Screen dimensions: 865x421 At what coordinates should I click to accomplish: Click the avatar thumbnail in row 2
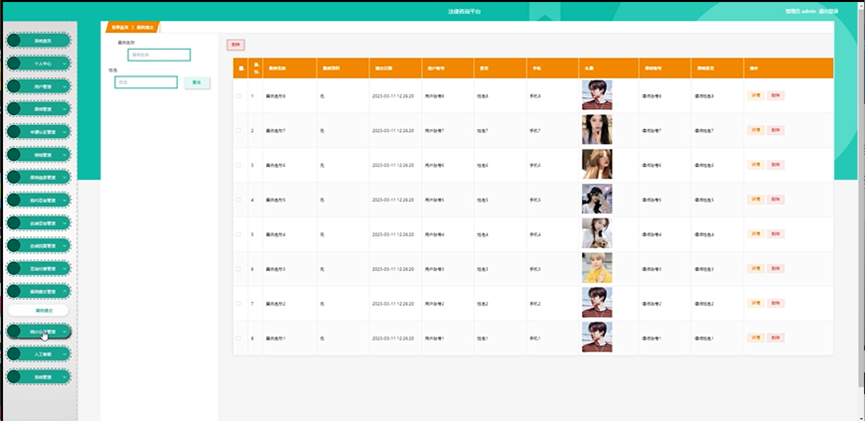(x=597, y=130)
